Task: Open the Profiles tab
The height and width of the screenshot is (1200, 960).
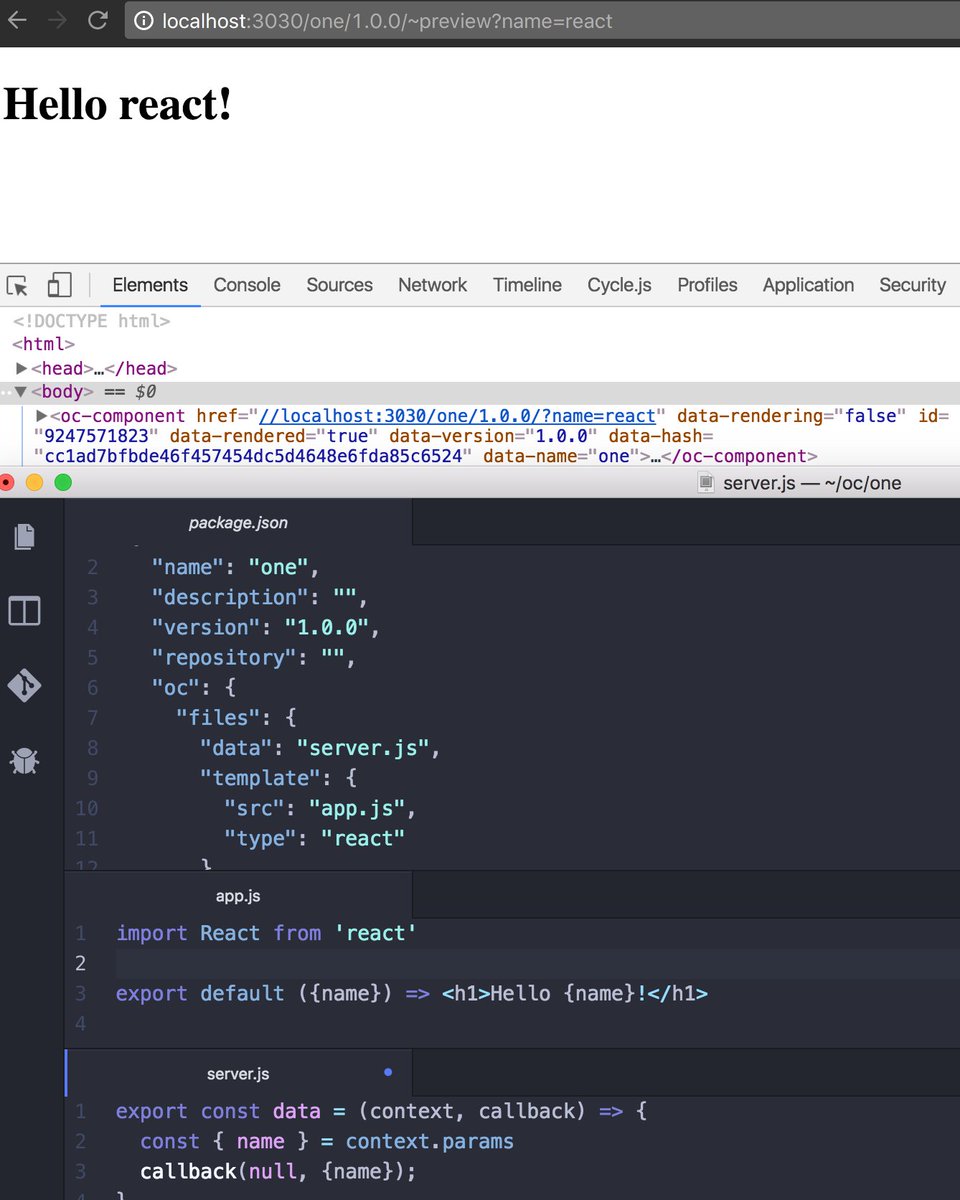Action: 707,285
